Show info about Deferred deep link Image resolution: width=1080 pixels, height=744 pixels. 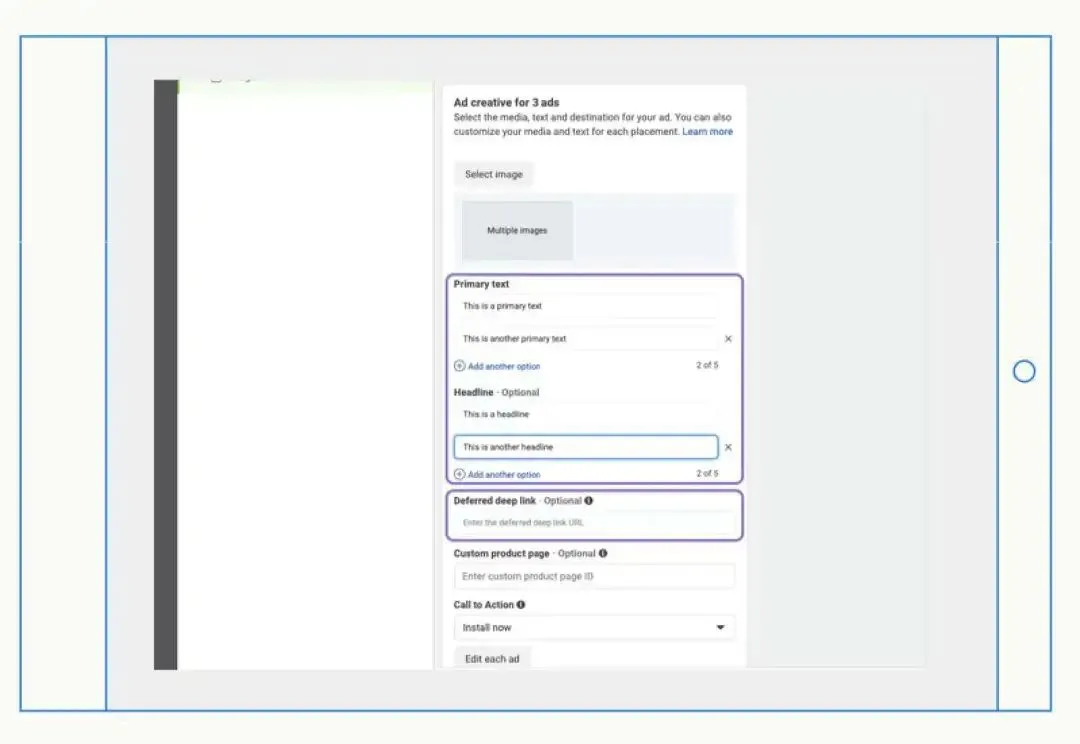click(589, 501)
